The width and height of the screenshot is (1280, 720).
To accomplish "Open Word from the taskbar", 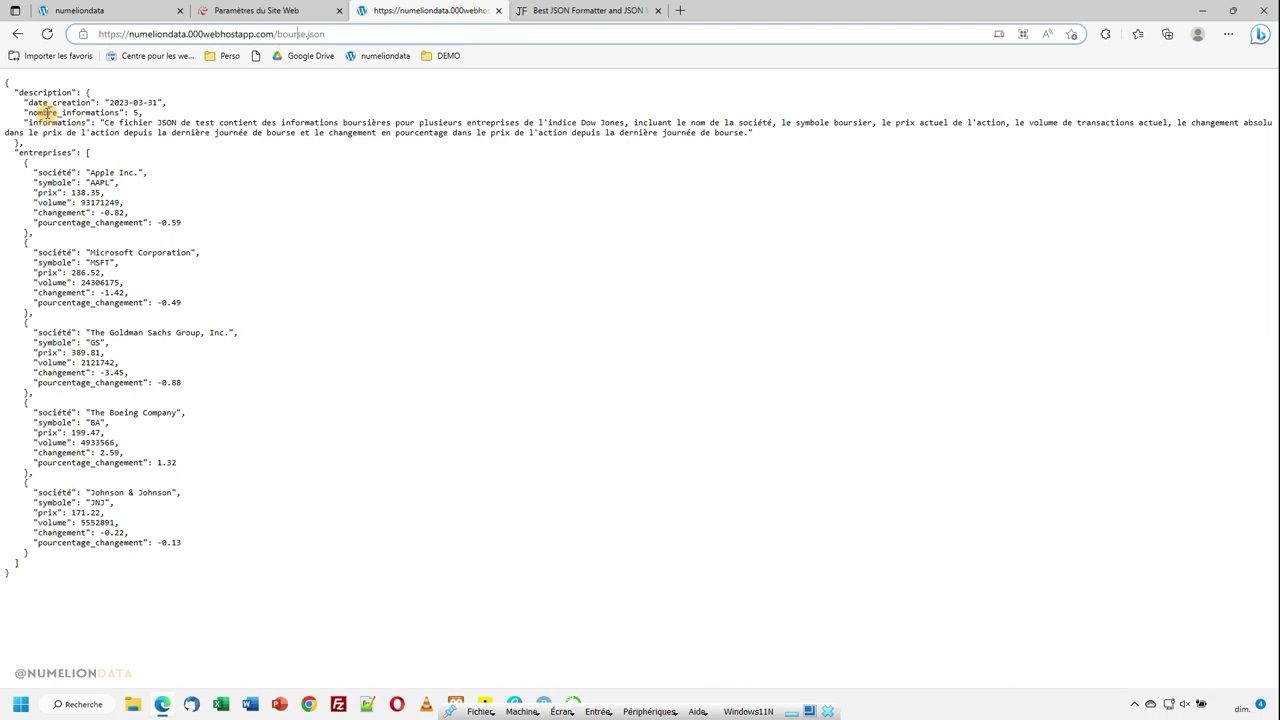I will (x=250, y=704).
